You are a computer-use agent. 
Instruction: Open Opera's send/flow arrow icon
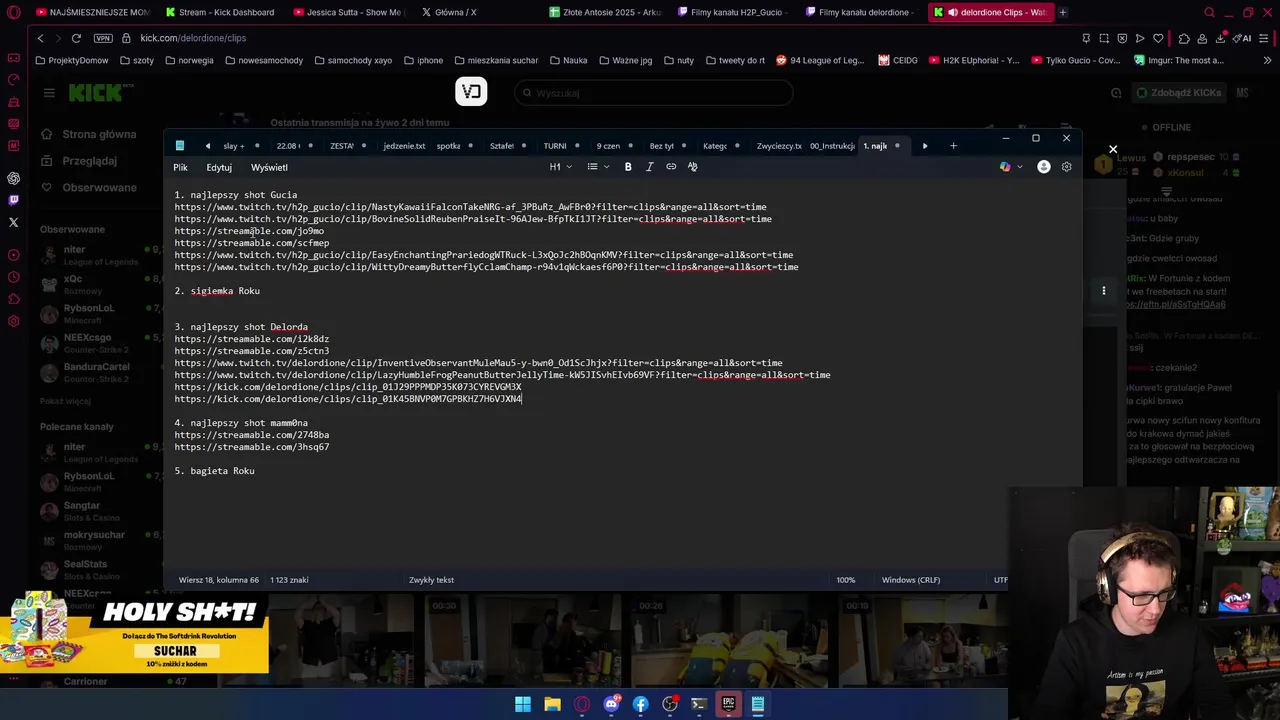[x=1140, y=38]
